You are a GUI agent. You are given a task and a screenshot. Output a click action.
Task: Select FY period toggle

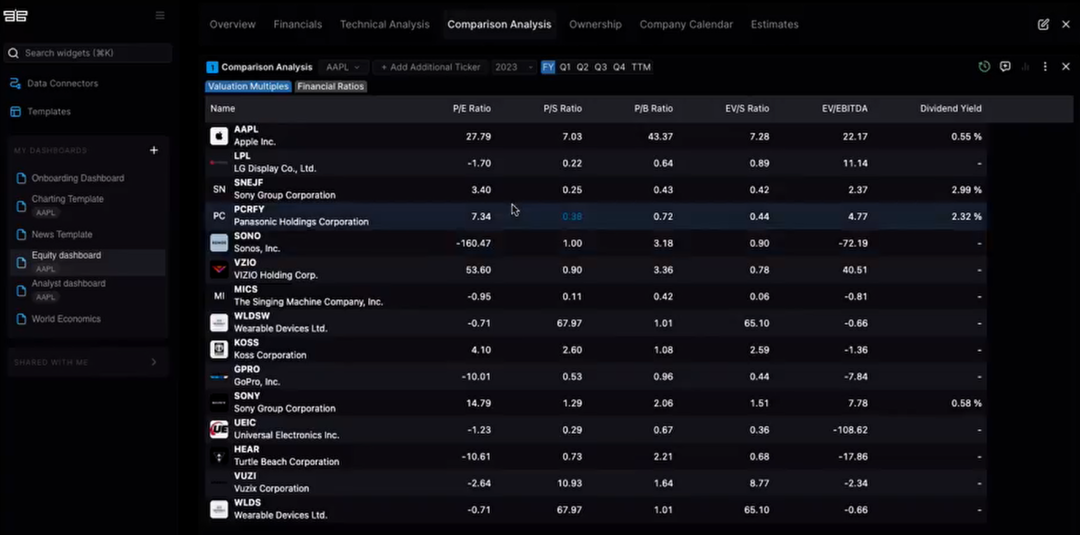tap(548, 67)
